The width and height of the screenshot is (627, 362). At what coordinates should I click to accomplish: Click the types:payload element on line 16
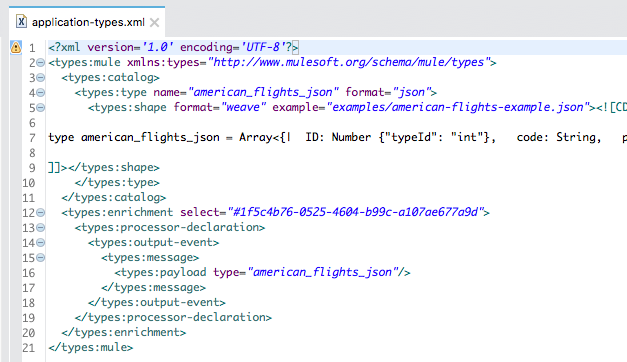click(262, 272)
